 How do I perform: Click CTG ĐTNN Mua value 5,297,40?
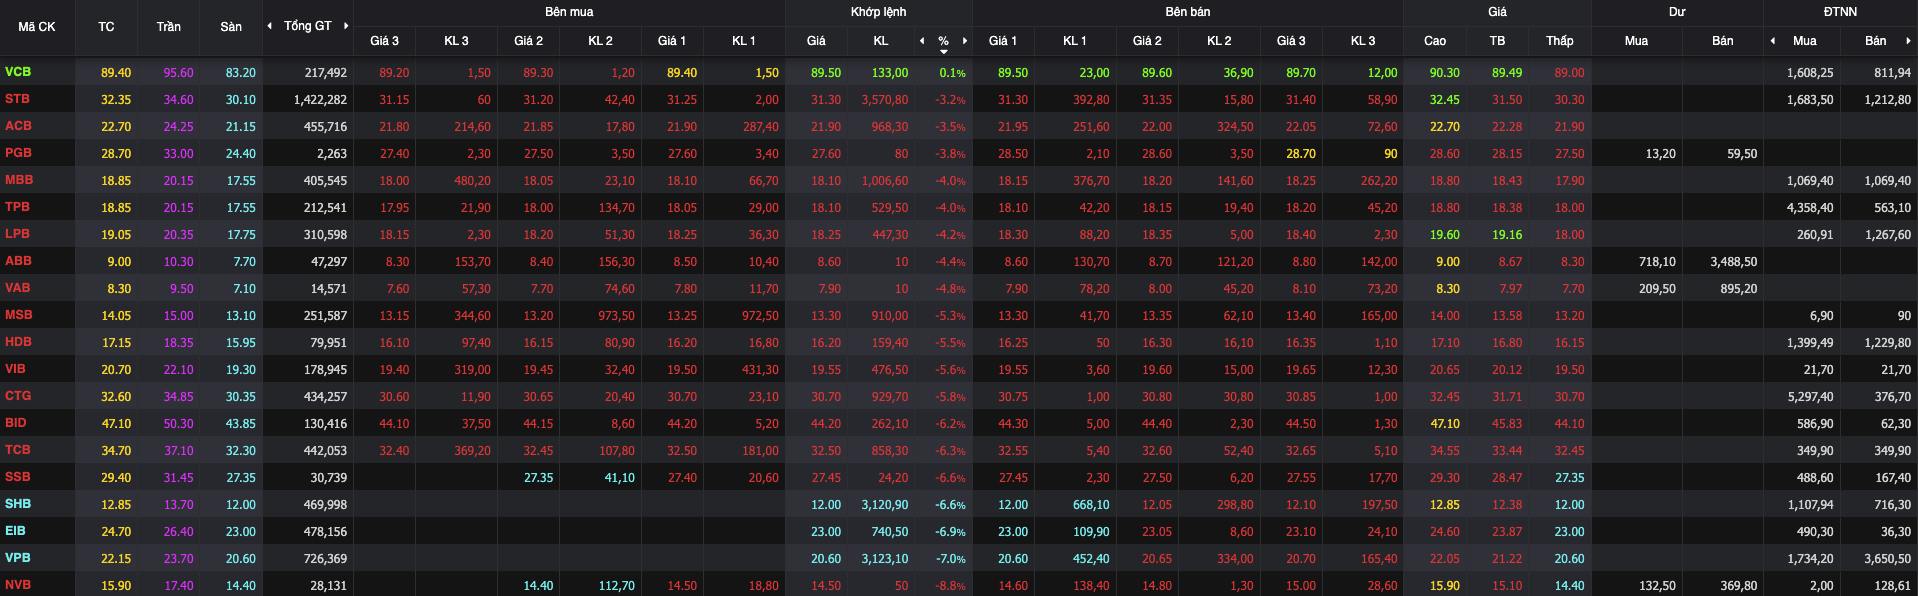[1810, 397]
